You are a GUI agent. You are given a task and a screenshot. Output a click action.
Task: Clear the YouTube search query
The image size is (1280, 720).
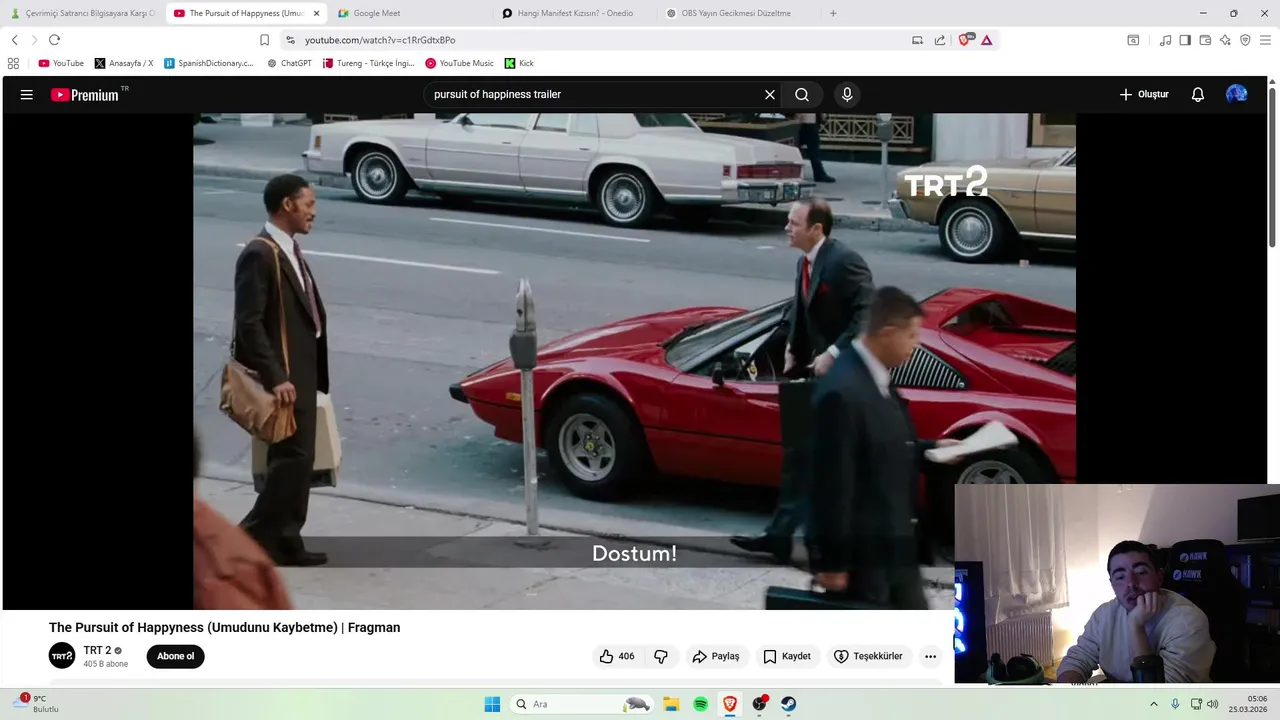point(770,95)
